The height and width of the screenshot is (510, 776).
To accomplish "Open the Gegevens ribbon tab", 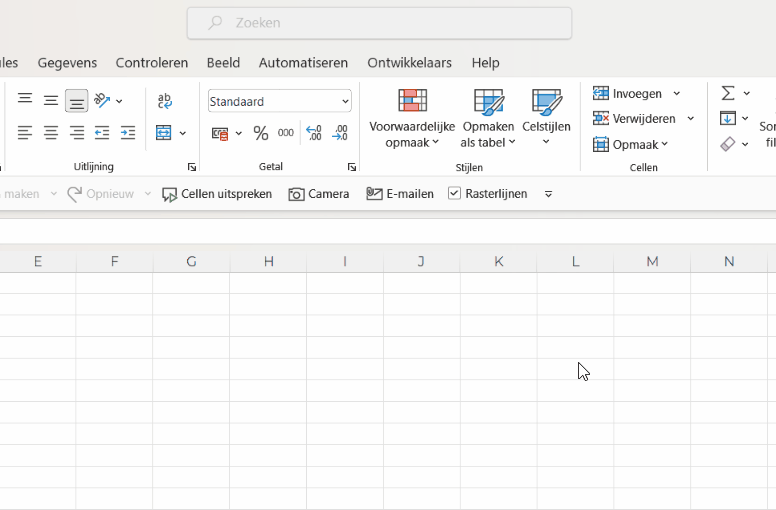I will pyautogui.click(x=67, y=62).
